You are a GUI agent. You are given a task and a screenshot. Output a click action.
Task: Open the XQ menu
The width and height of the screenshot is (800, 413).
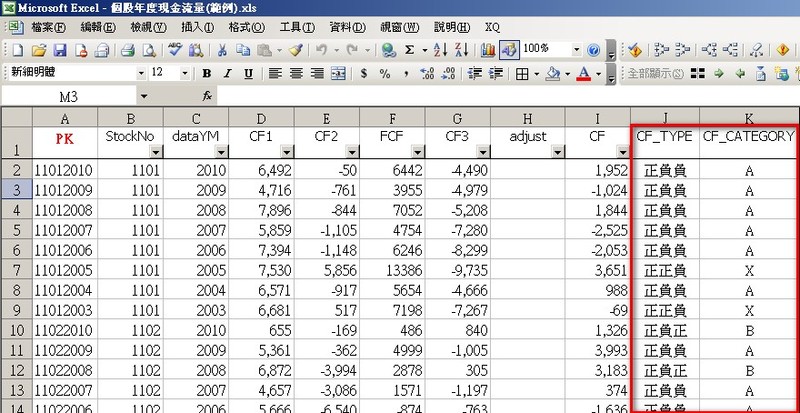492,27
